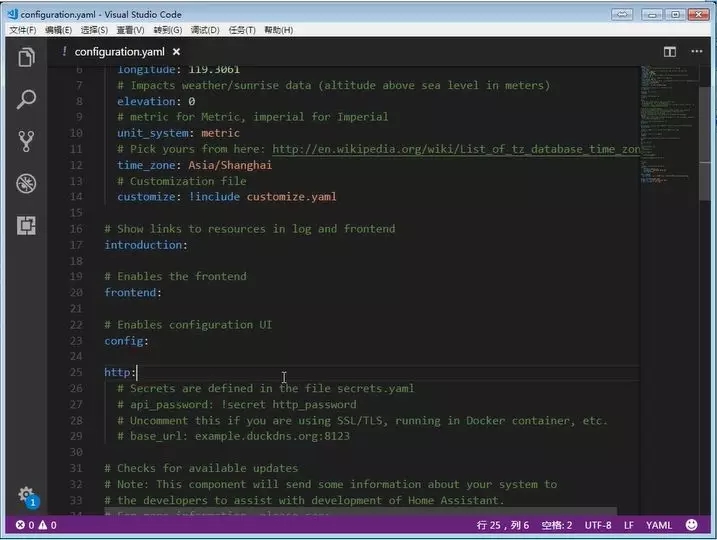Click the '# base_url' comment line
Image resolution: width=717 pixels, height=540 pixels.
pos(233,436)
